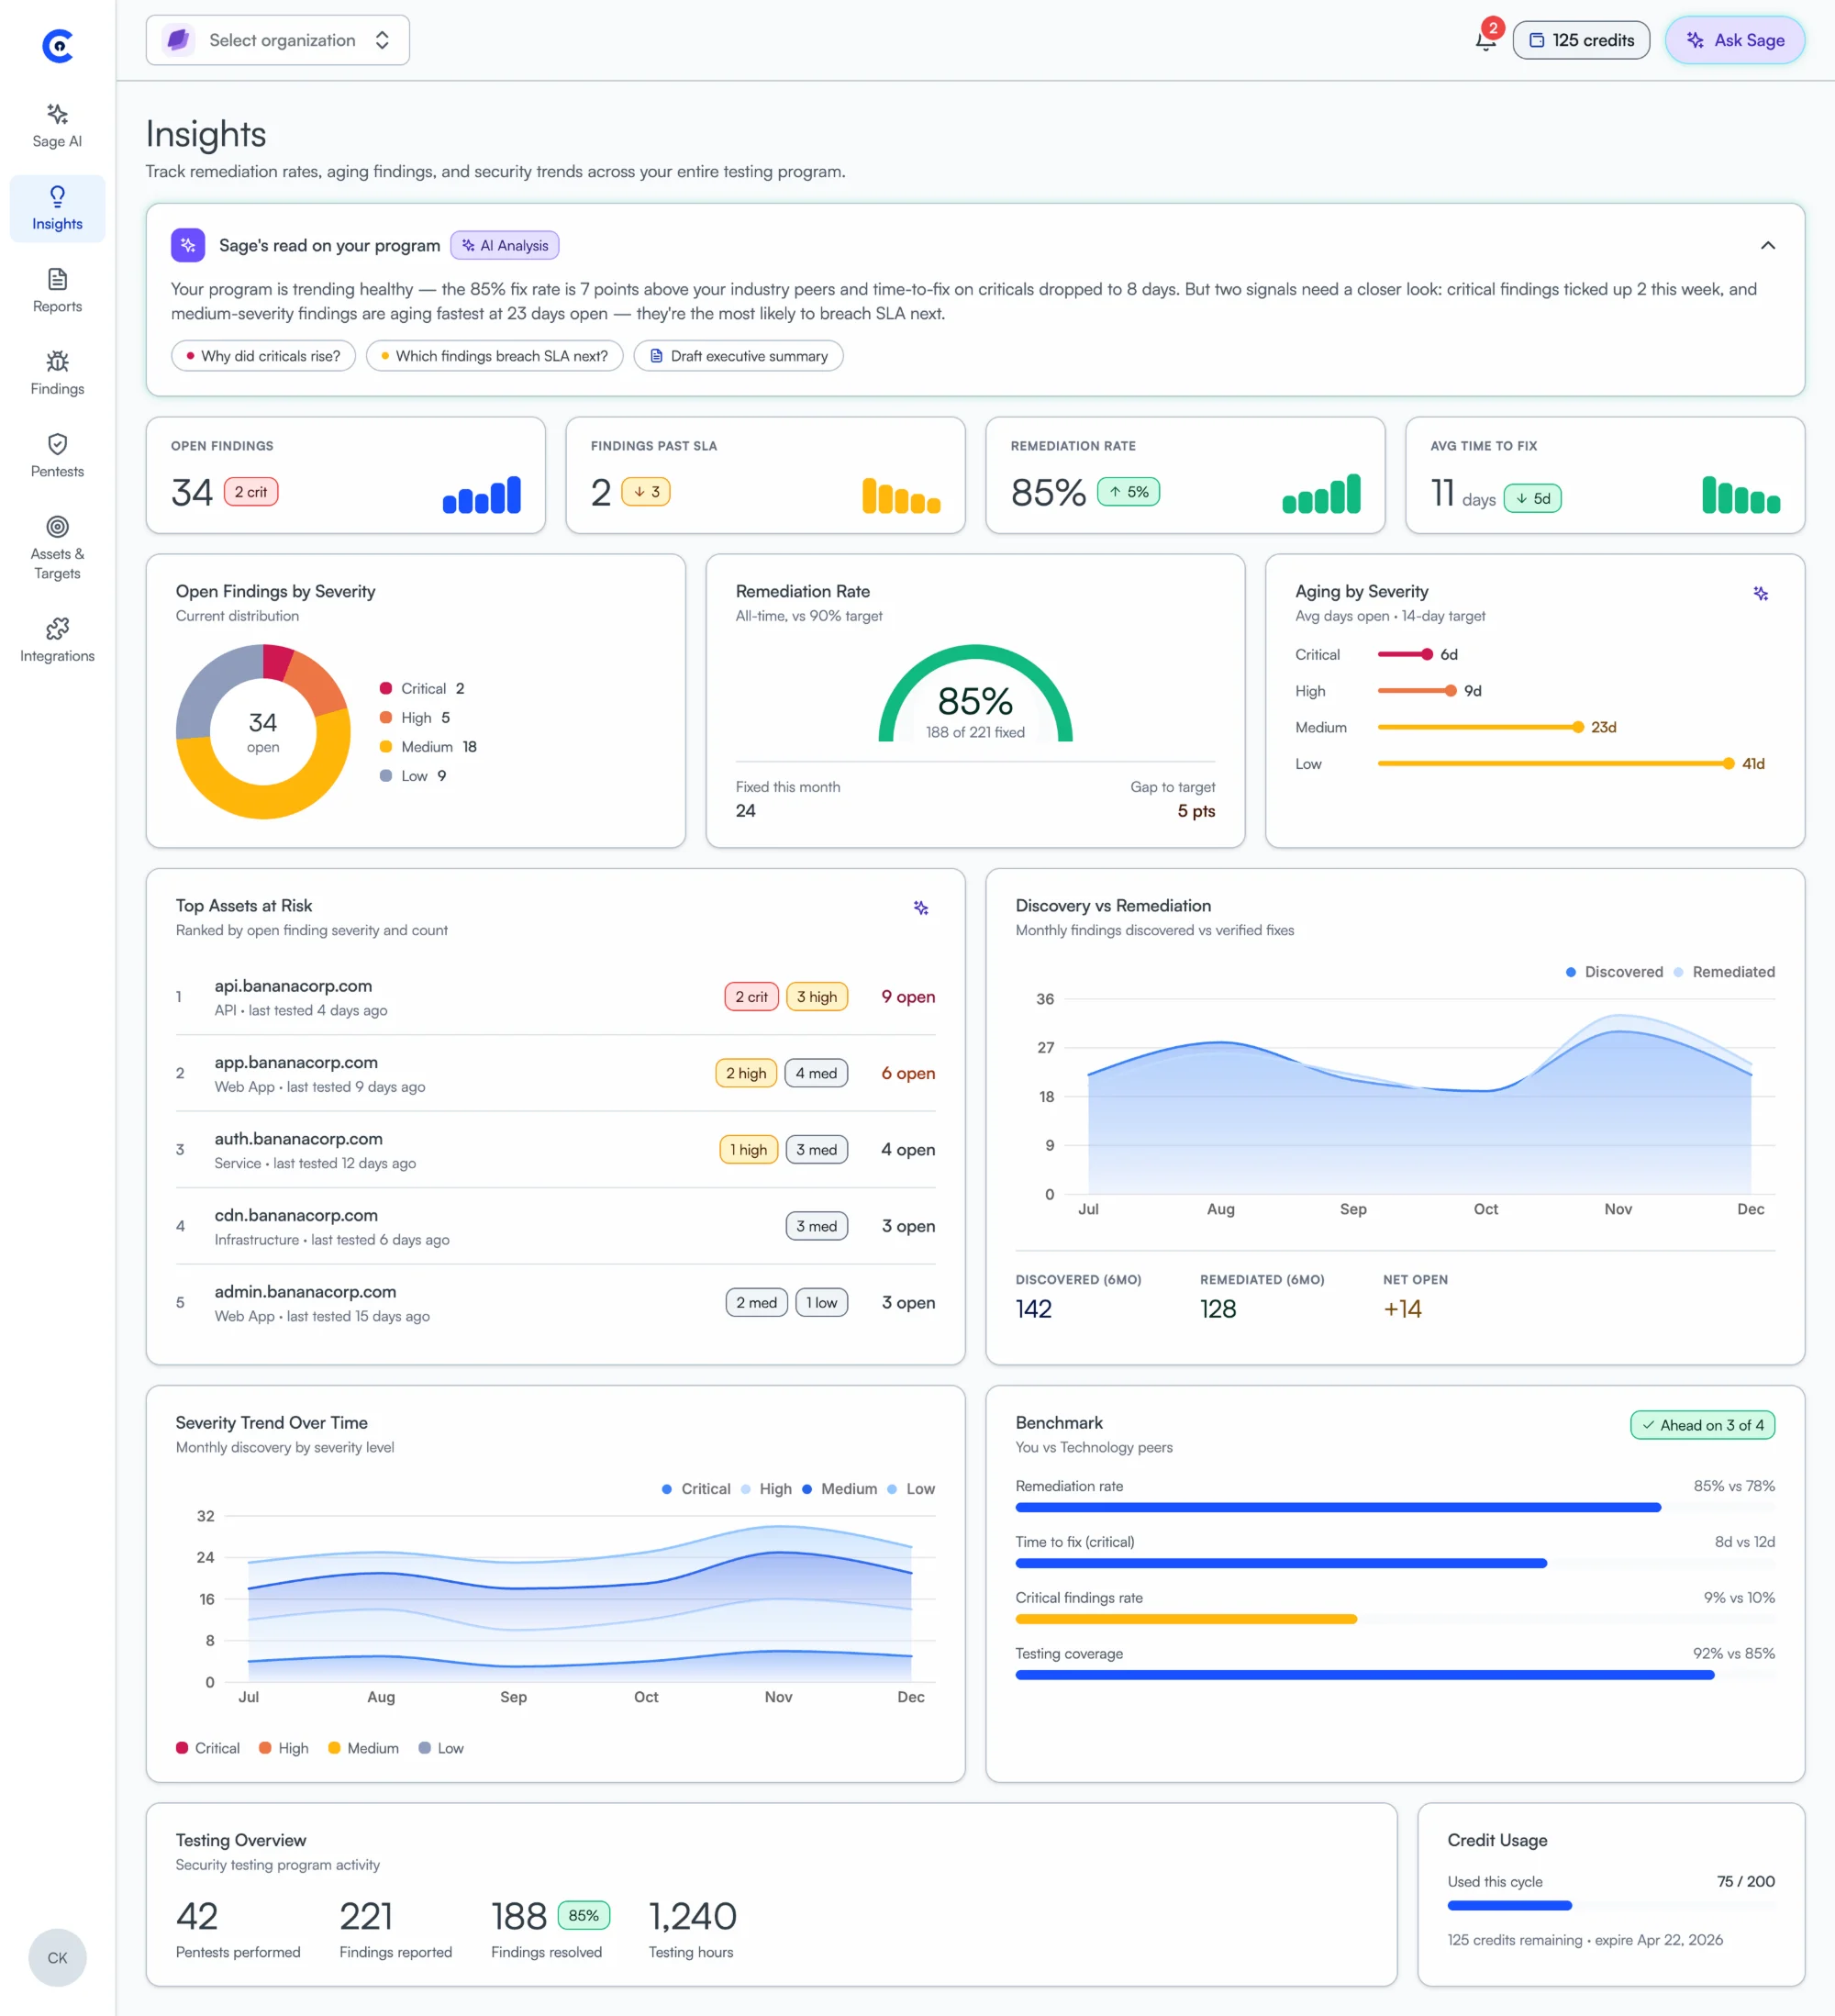Open cdn.bananacorp.com asset row
Image resolution: width=1835 pixels, height=2016 pixels.
(555, 1226)
